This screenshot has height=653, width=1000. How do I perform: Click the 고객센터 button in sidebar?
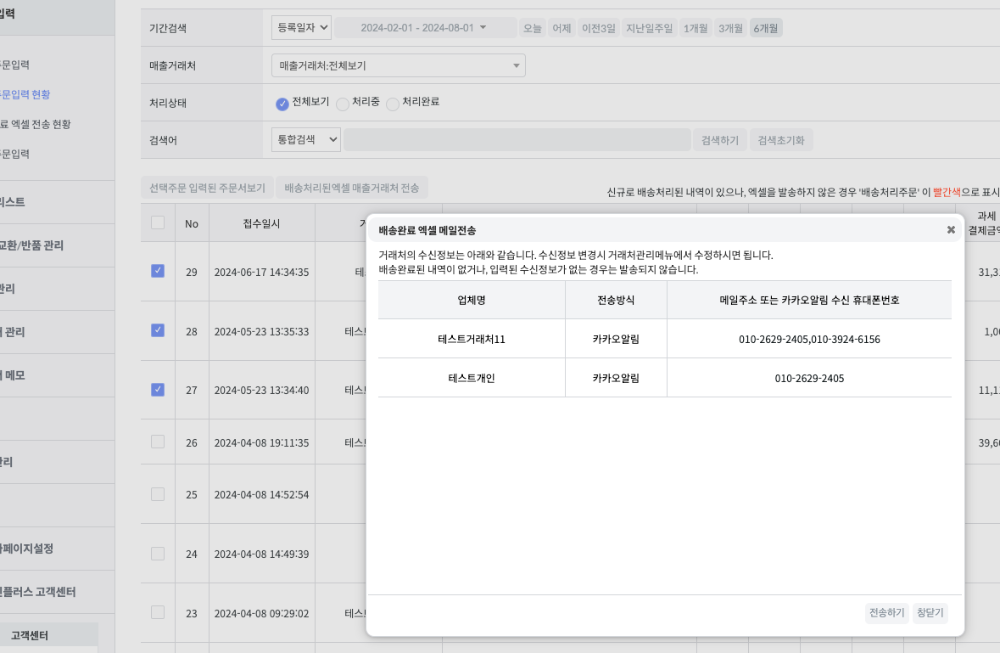click(48, 636)
